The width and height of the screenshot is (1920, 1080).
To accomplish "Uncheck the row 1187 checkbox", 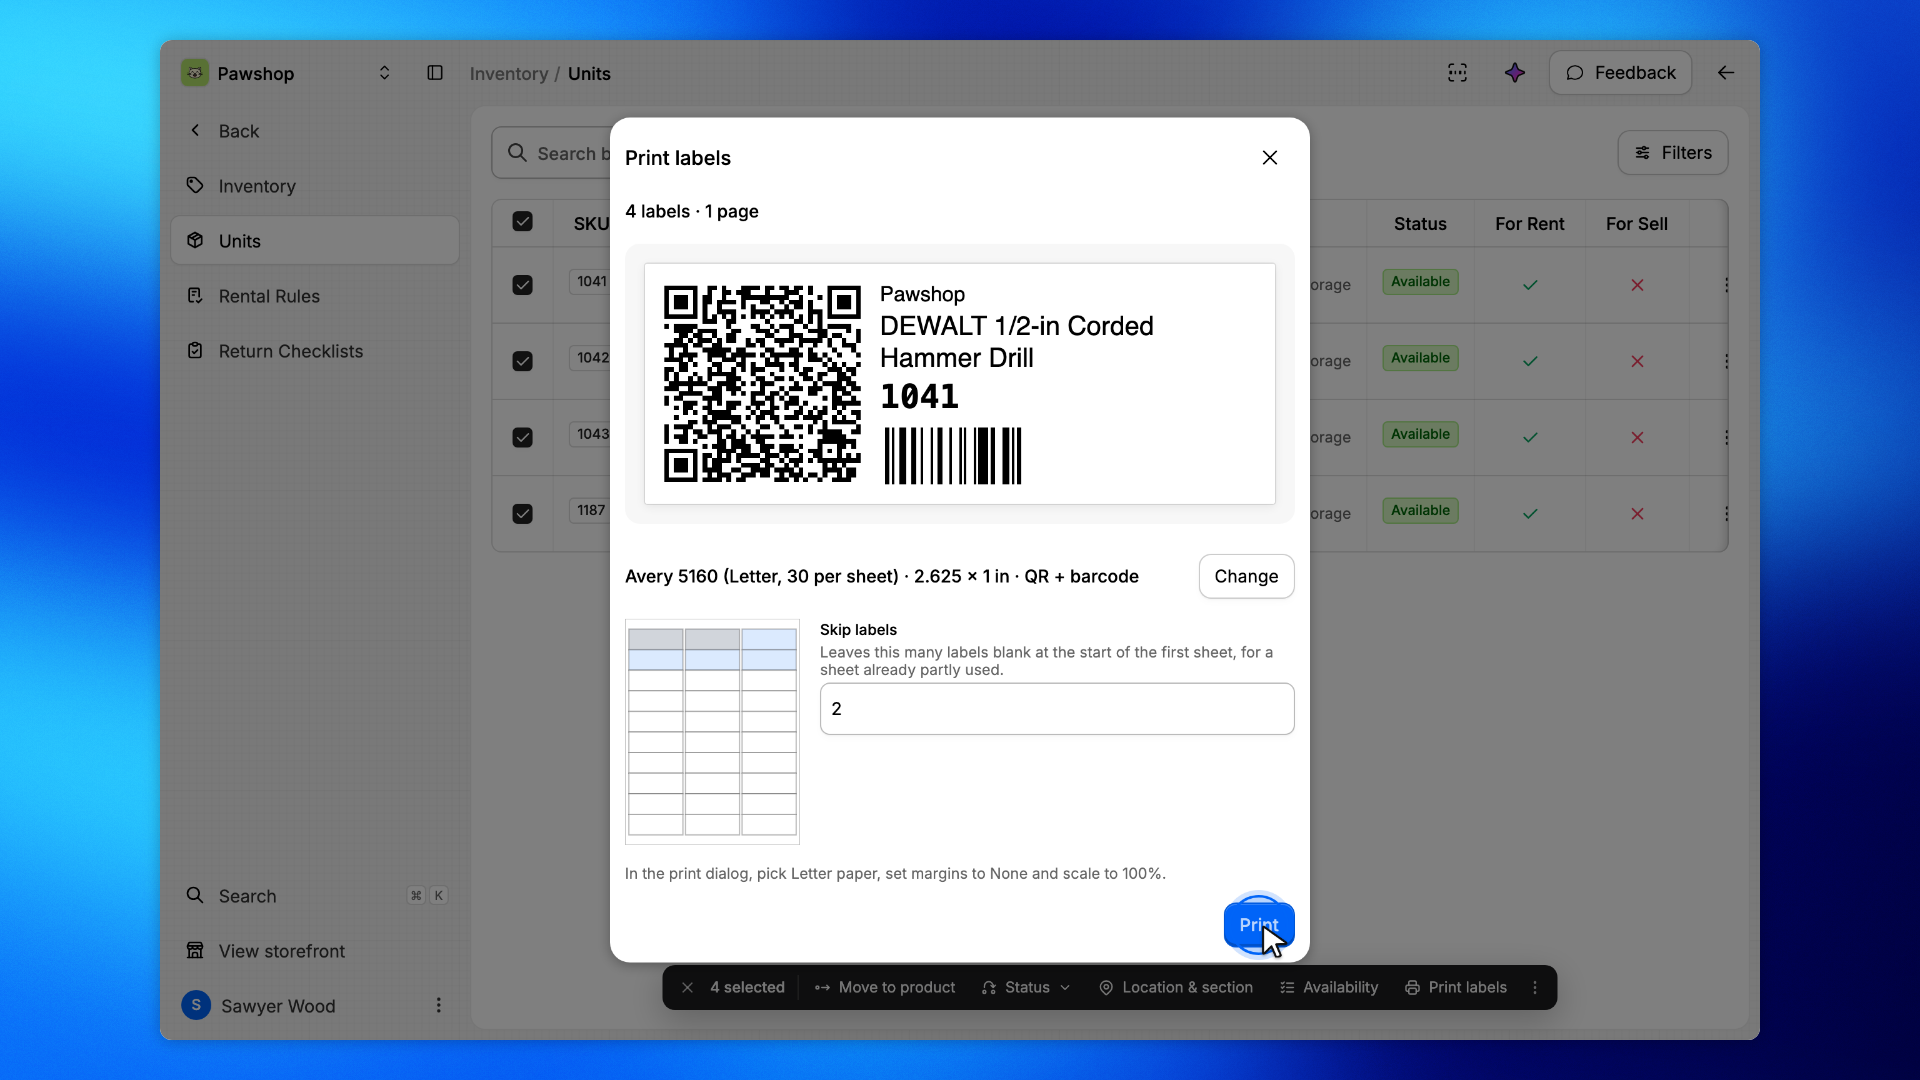I will point(522,514).
